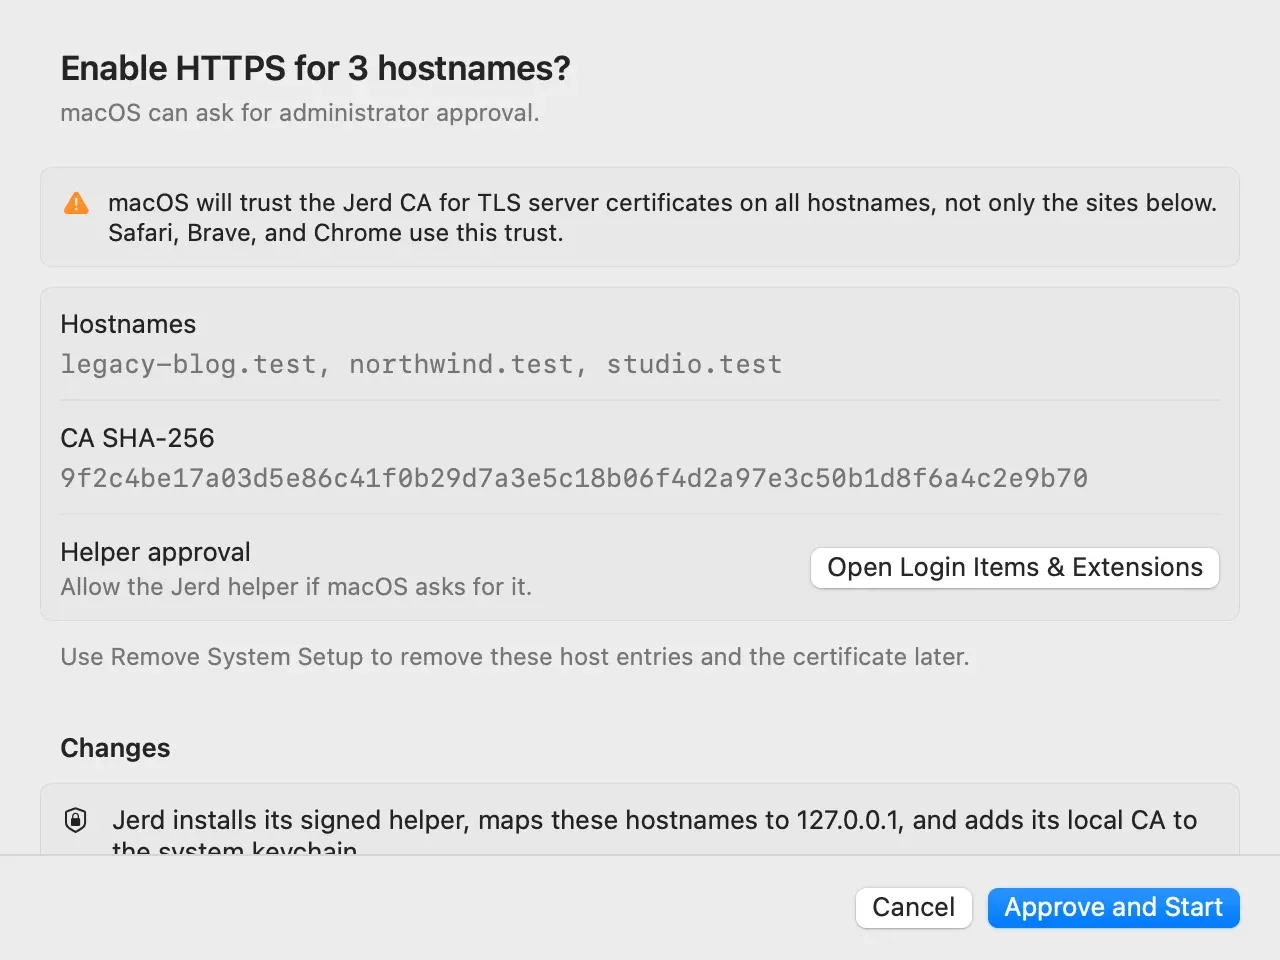1280x960 pixels.
Task: Click the "Hostnames" label
Action: tap(128, 324)
